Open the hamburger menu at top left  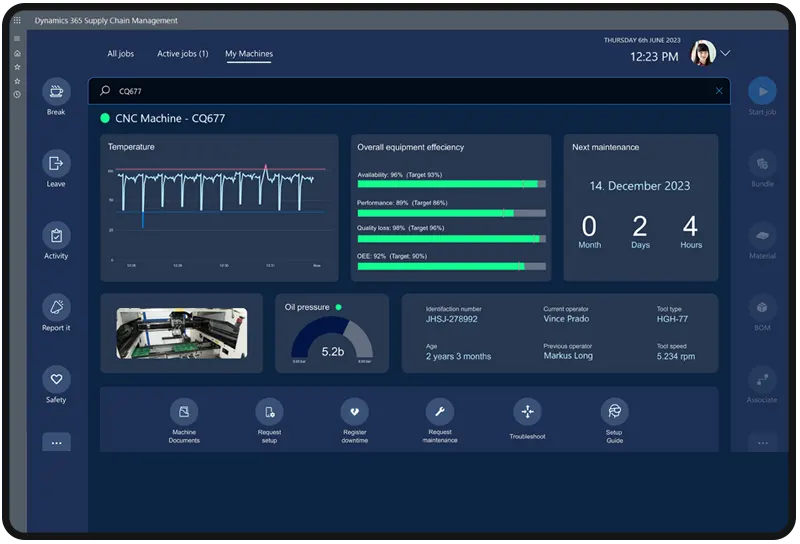tap(16, 39)
